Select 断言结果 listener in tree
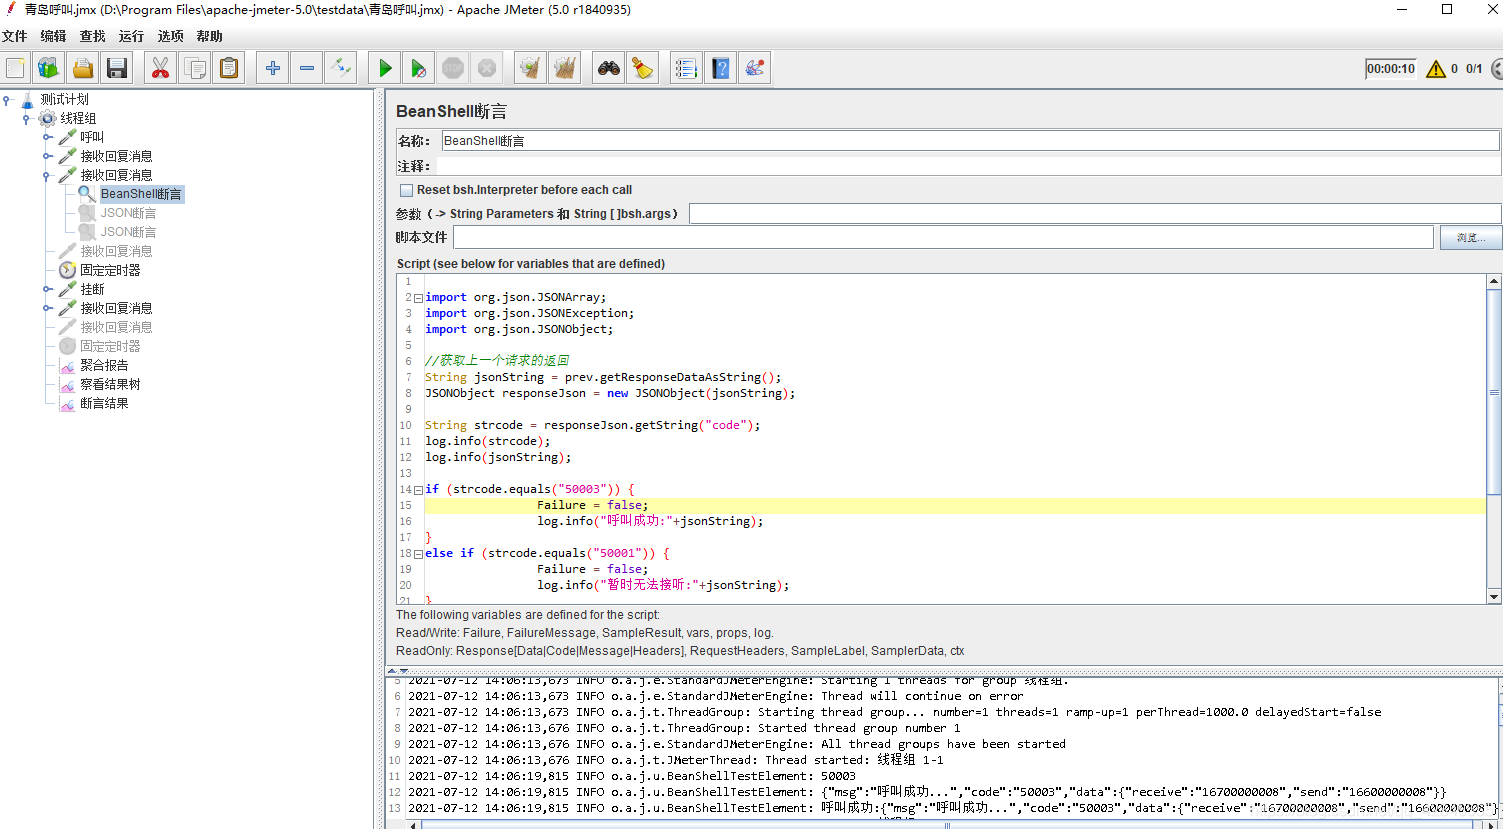Viewport: 1503px width, 829px height. pos(104,403)
